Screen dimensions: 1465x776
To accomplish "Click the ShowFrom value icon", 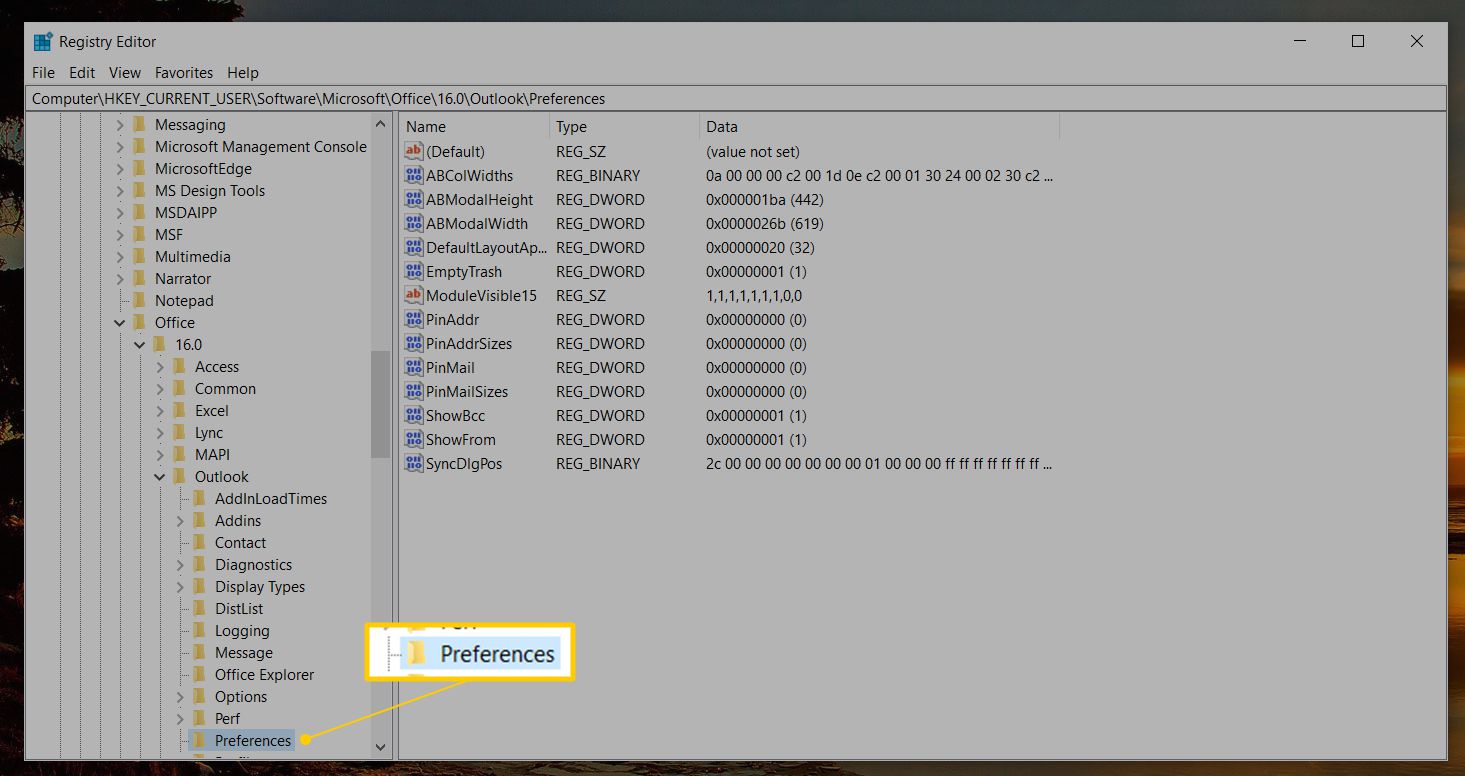I will (x=414, y=439).
